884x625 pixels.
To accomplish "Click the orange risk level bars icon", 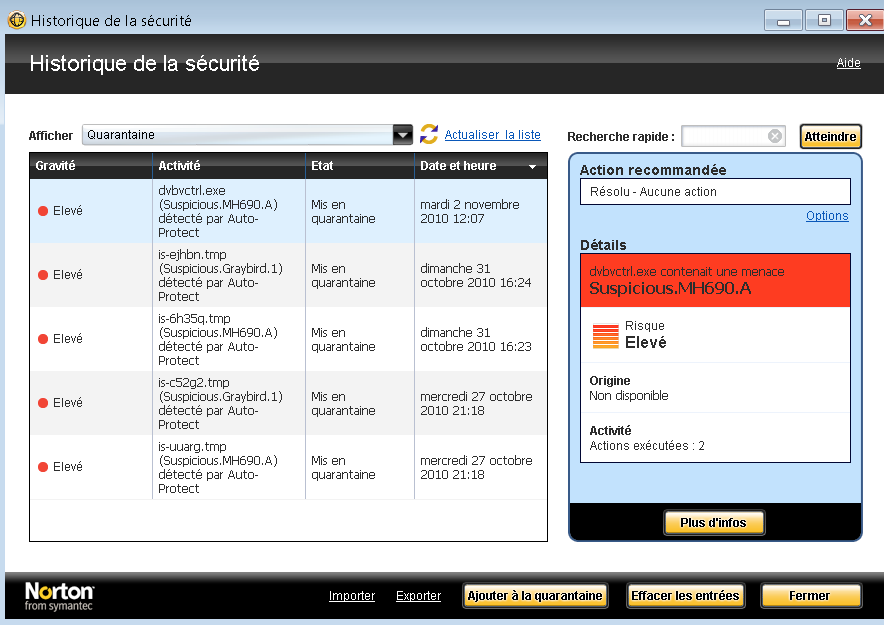I will point(605,335).
